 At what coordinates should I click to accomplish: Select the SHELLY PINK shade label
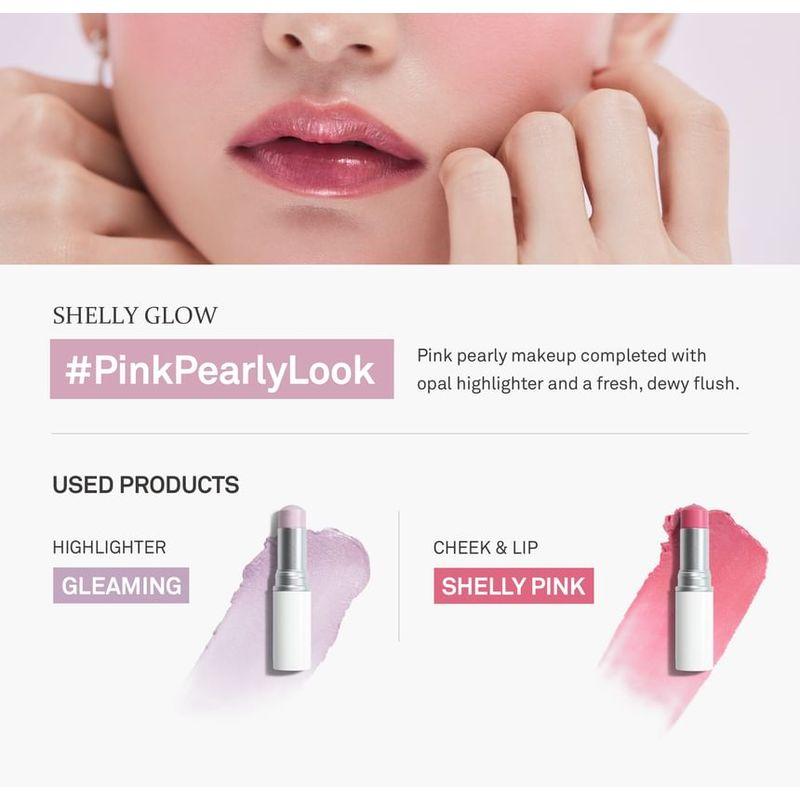[x=514, y=586]
